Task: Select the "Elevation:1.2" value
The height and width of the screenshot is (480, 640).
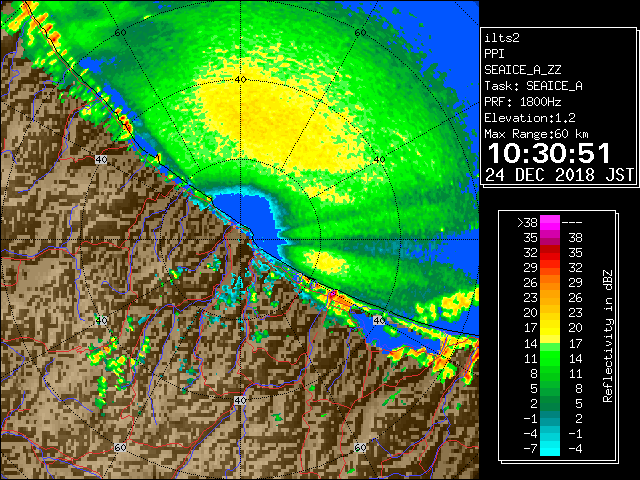Action: [x=530, y=118]
